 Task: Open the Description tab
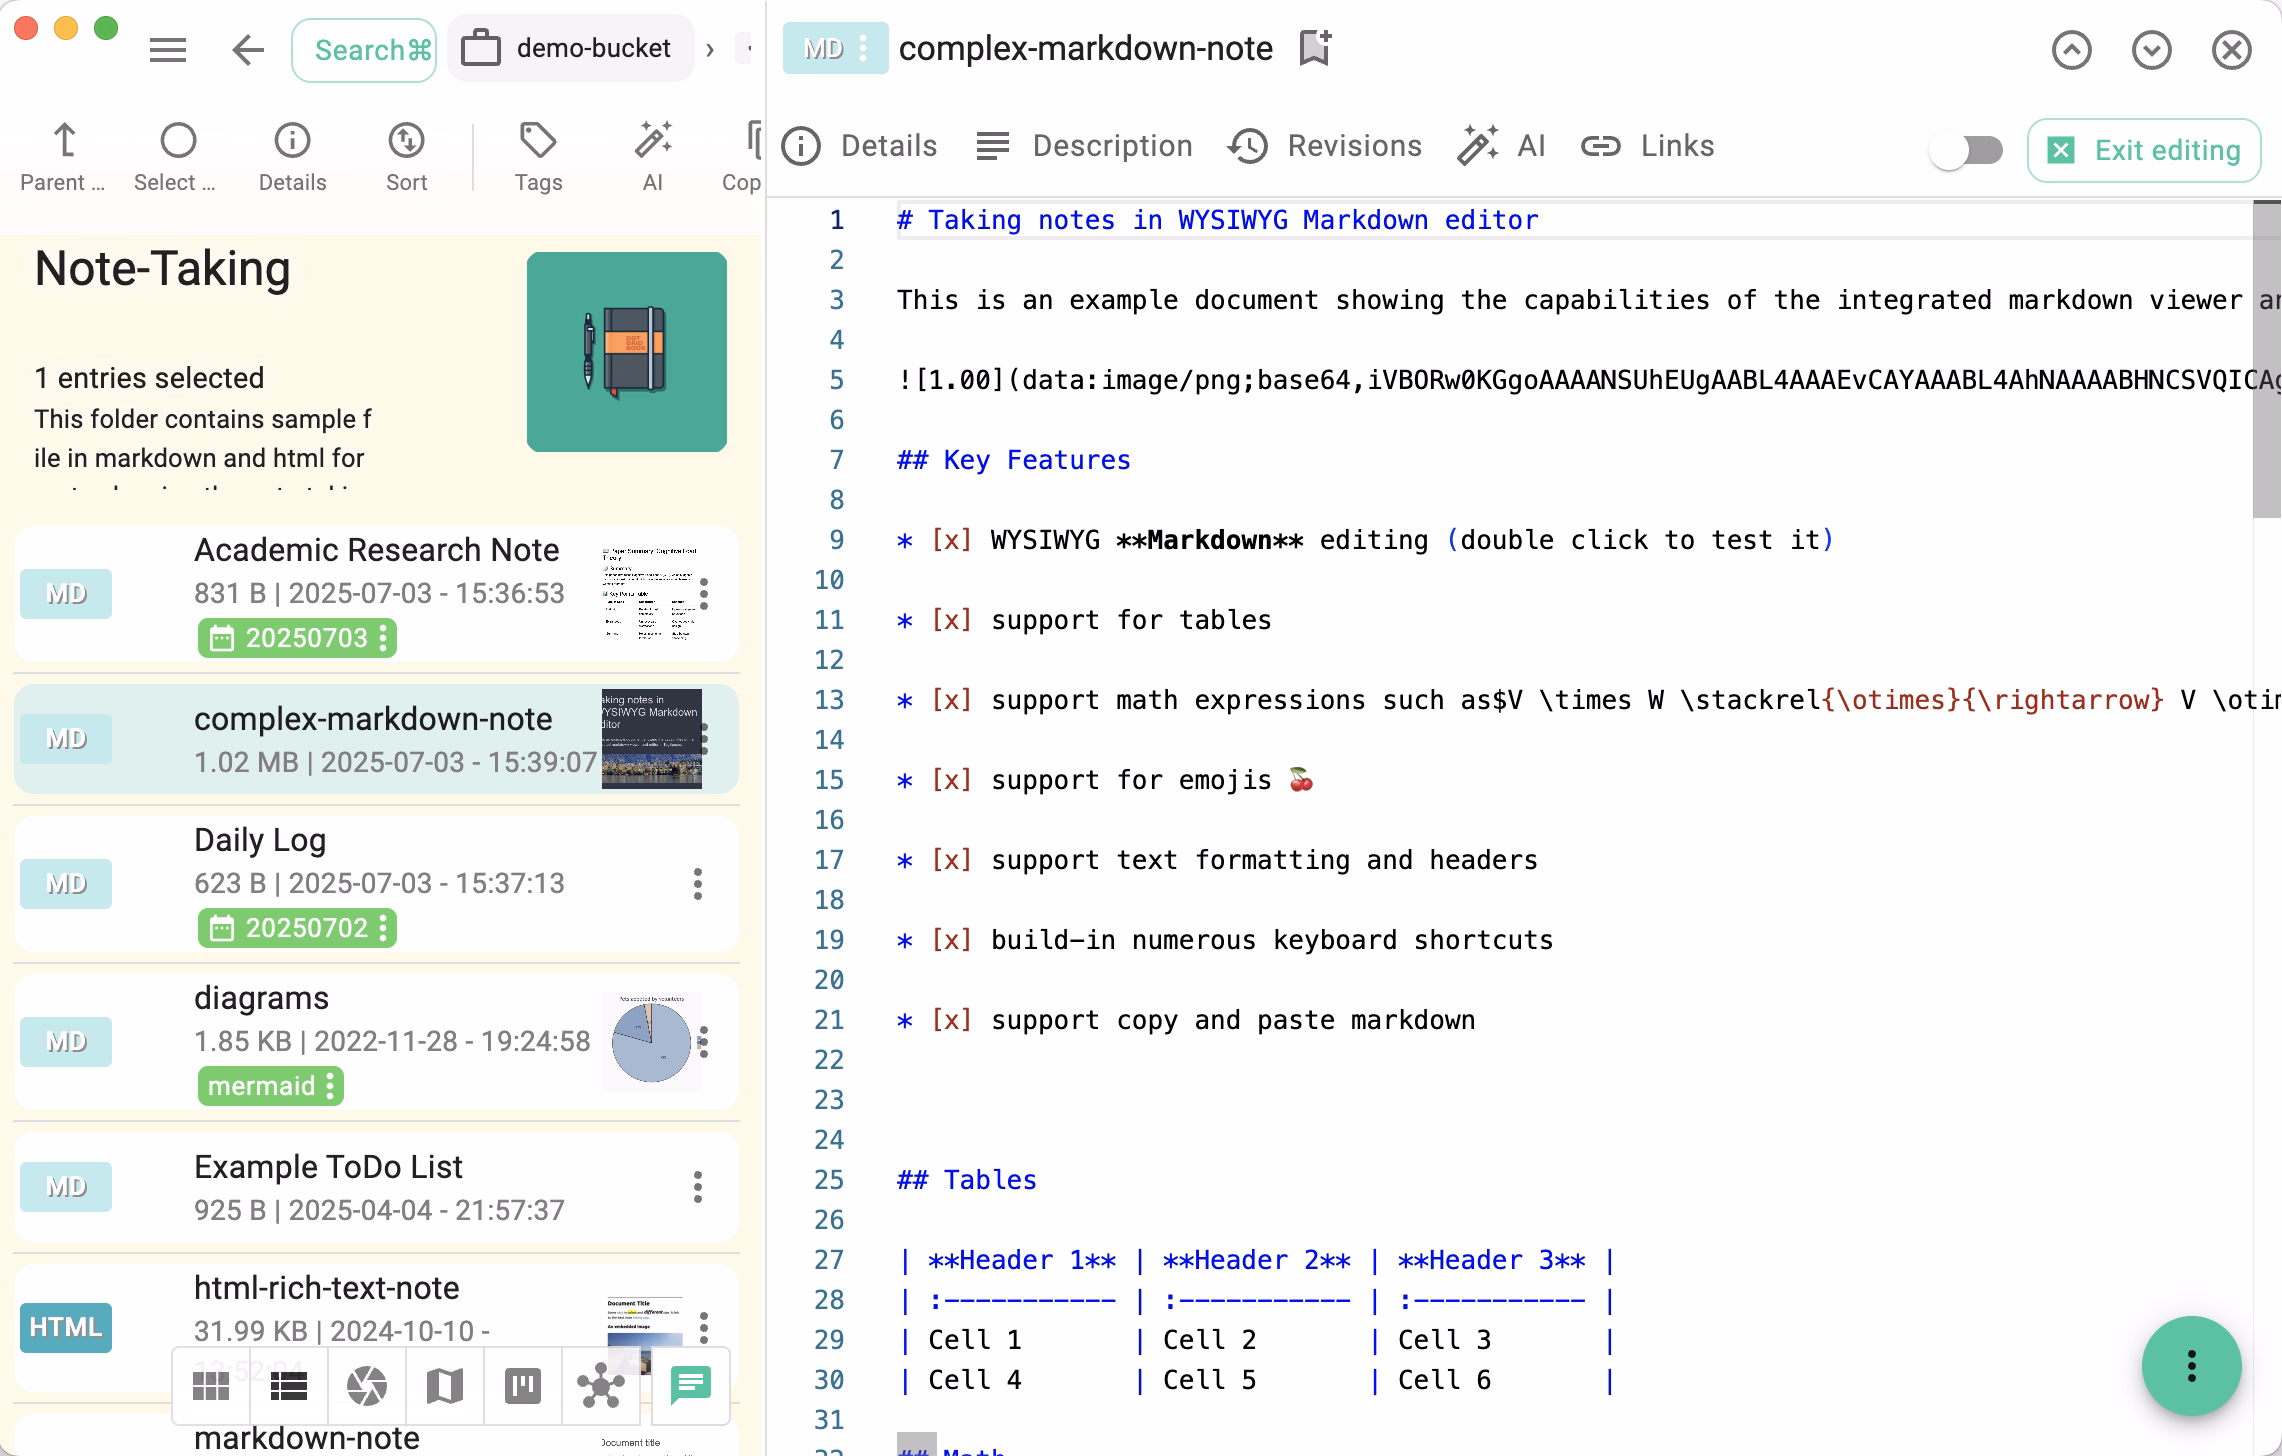(1085, 145)
